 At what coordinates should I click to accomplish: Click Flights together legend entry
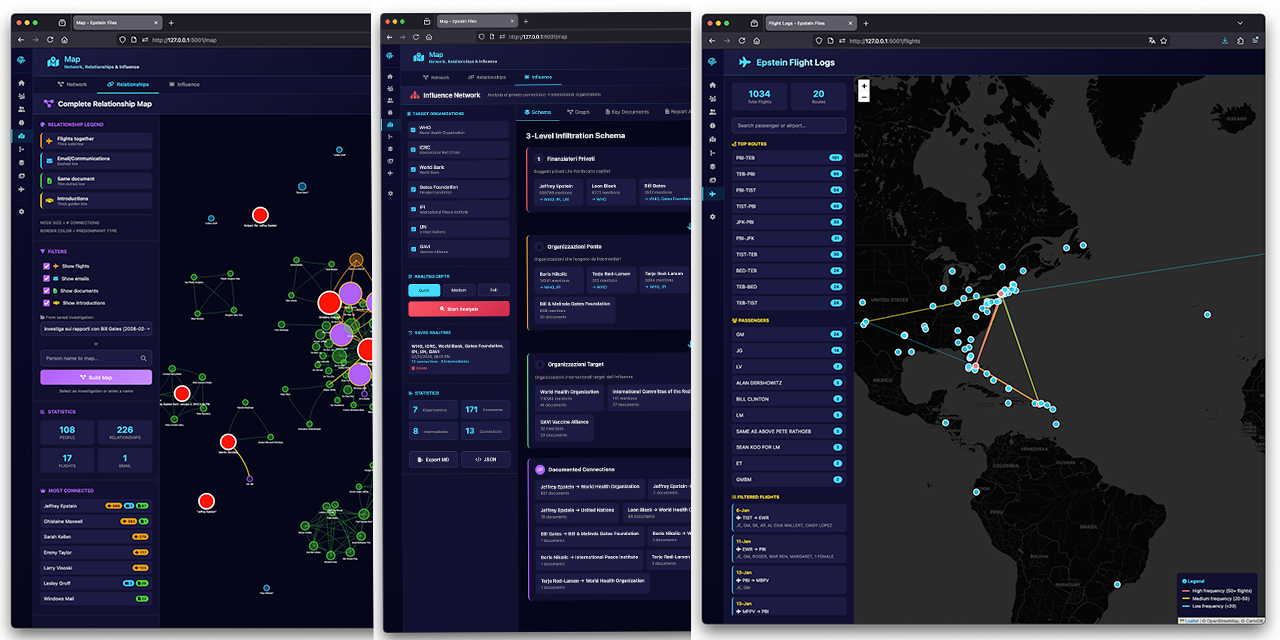pos(97,141)
